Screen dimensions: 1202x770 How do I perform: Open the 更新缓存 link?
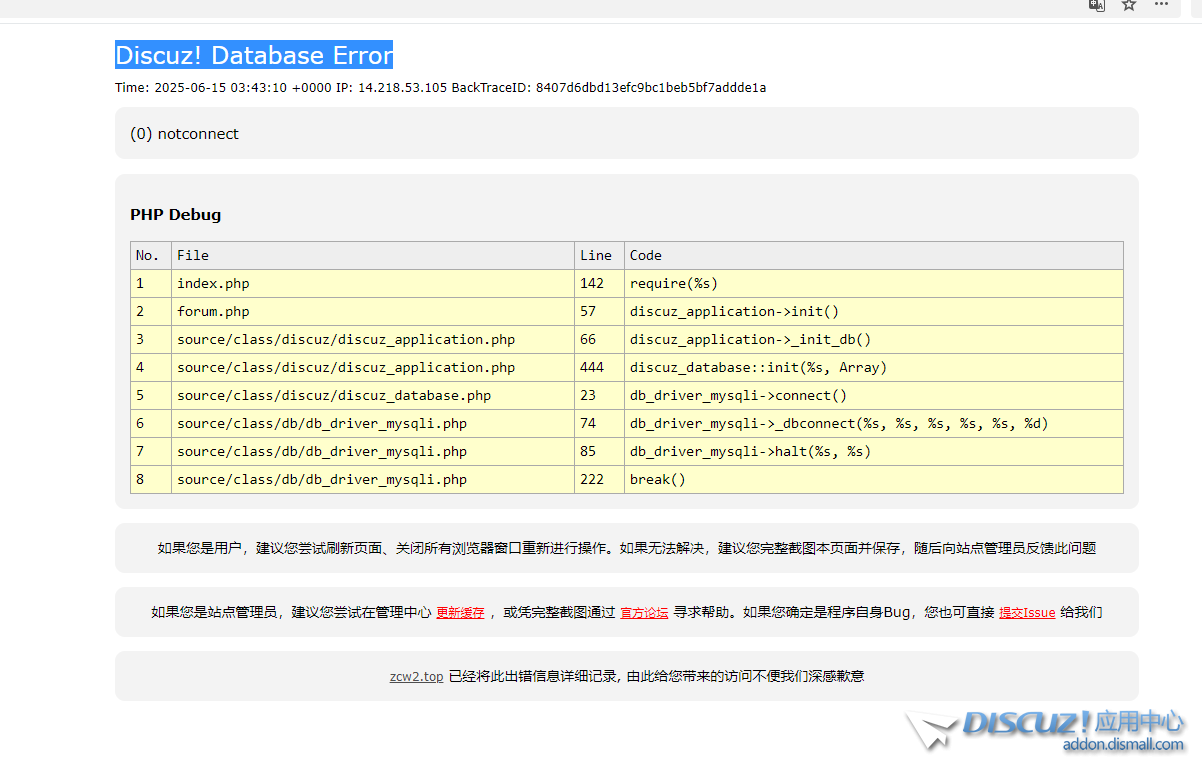[x=460, y=613]
